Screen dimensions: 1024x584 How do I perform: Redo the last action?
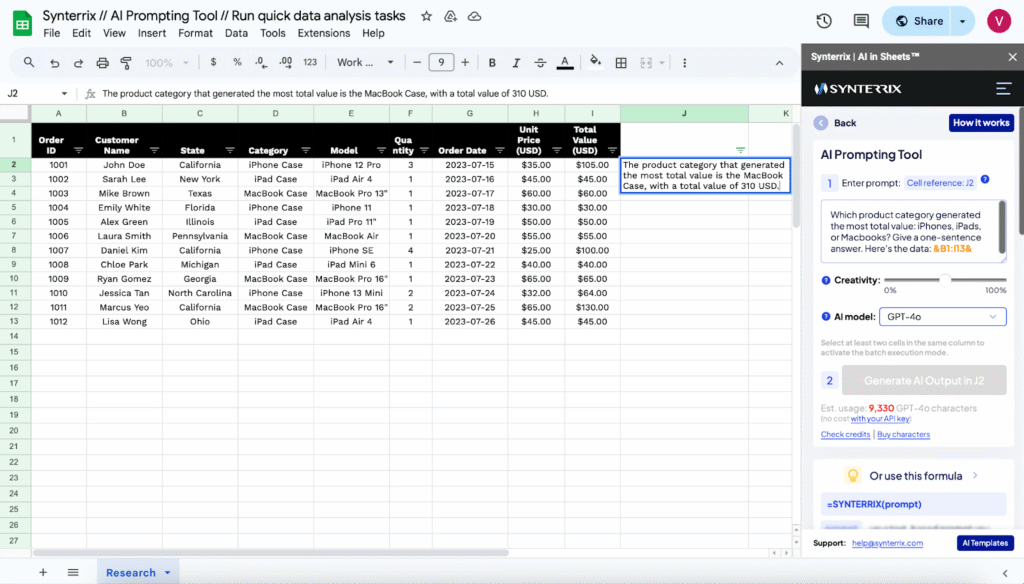pyautogui.click(x=78, y=63)
